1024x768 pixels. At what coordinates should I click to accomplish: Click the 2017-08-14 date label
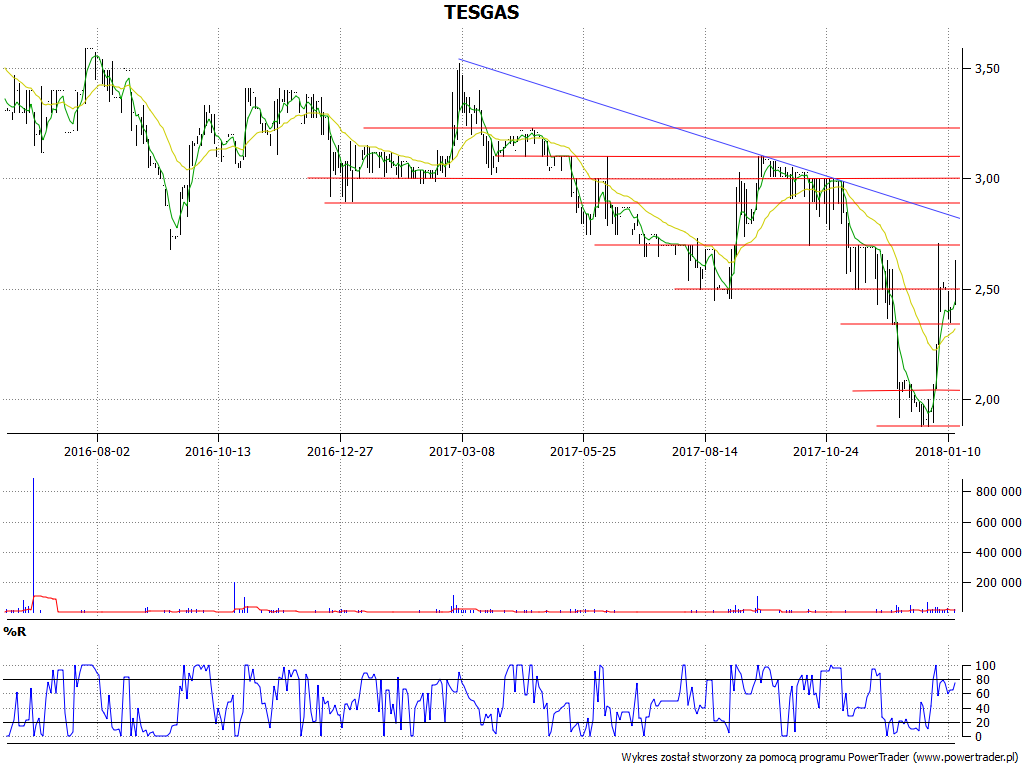point(705,451)
